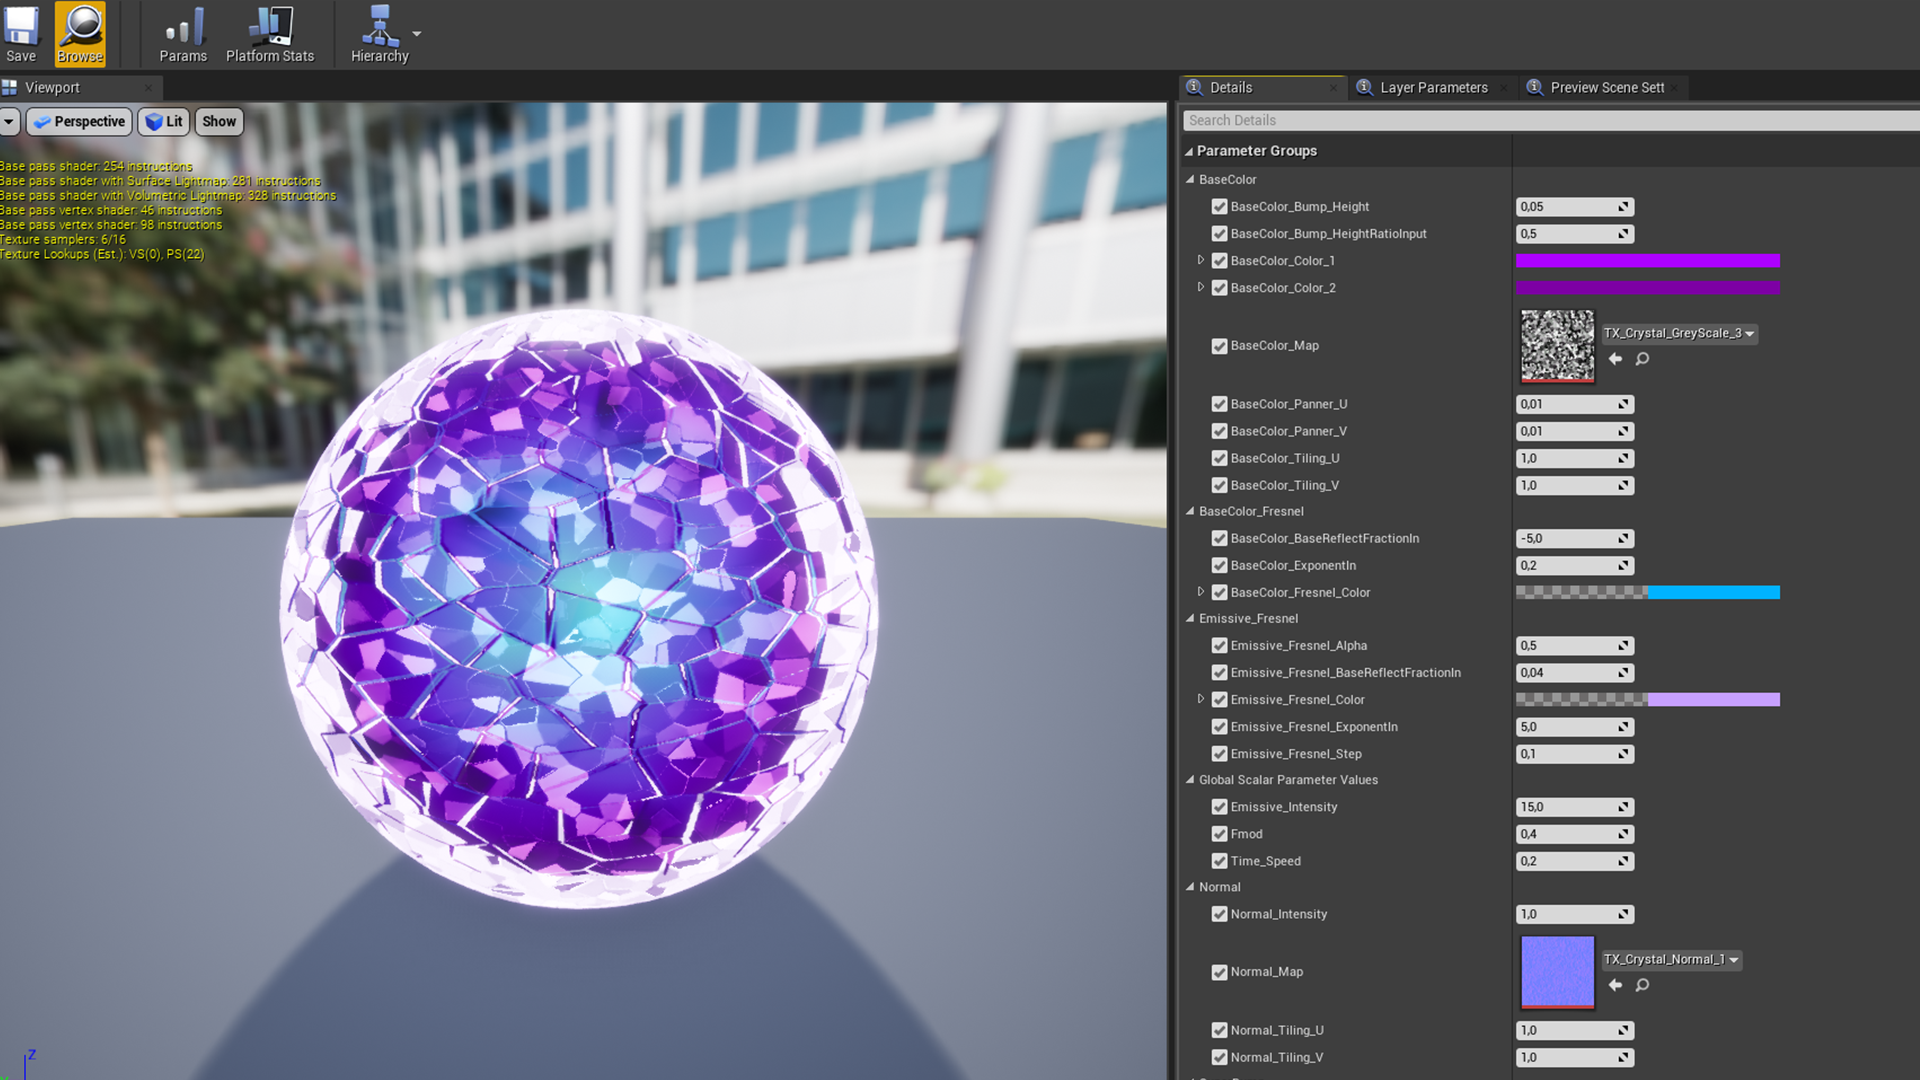Image resolution: width=1920 pixels, height=1080 pixels.
Task: Uncheck the BaseColor_Bump_Height parameter override
Action: pyautogui.click(x=1219, y=207)
